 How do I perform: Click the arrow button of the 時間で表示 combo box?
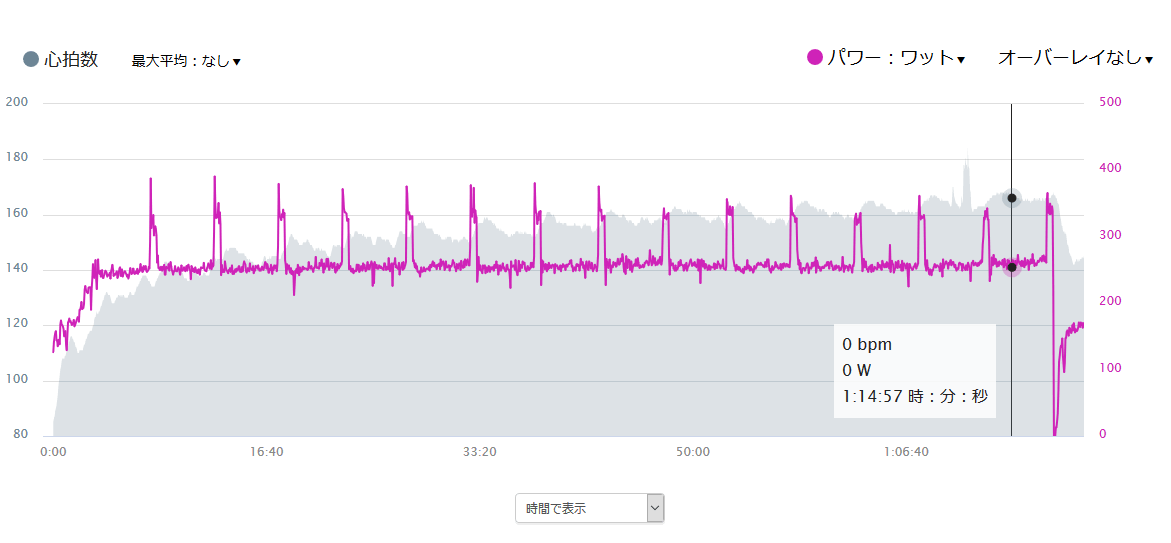pyautogui.click(x=655, y=508)
